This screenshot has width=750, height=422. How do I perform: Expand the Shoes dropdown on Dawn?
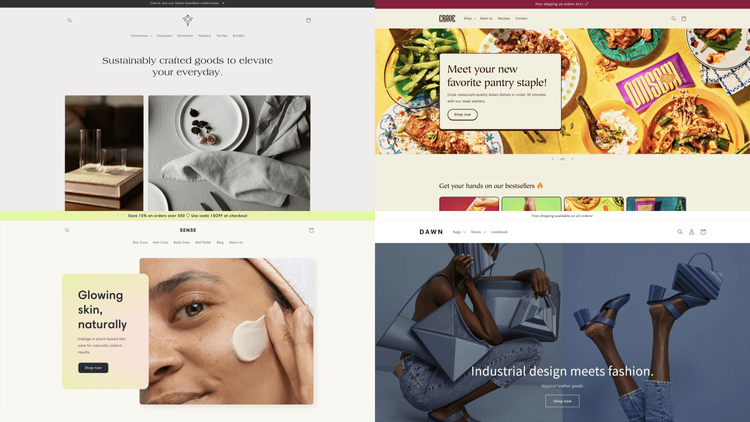pyautogui.click(x=478, y=232)
